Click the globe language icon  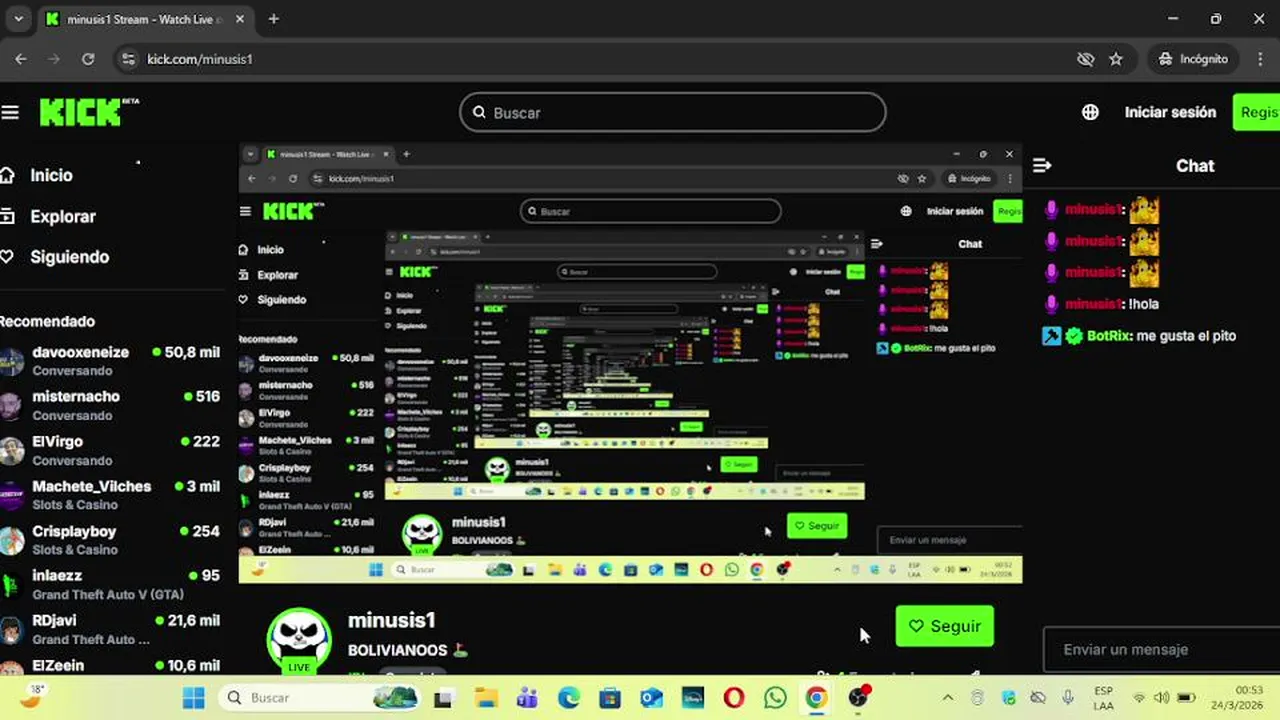click(x=1090, y=112)
